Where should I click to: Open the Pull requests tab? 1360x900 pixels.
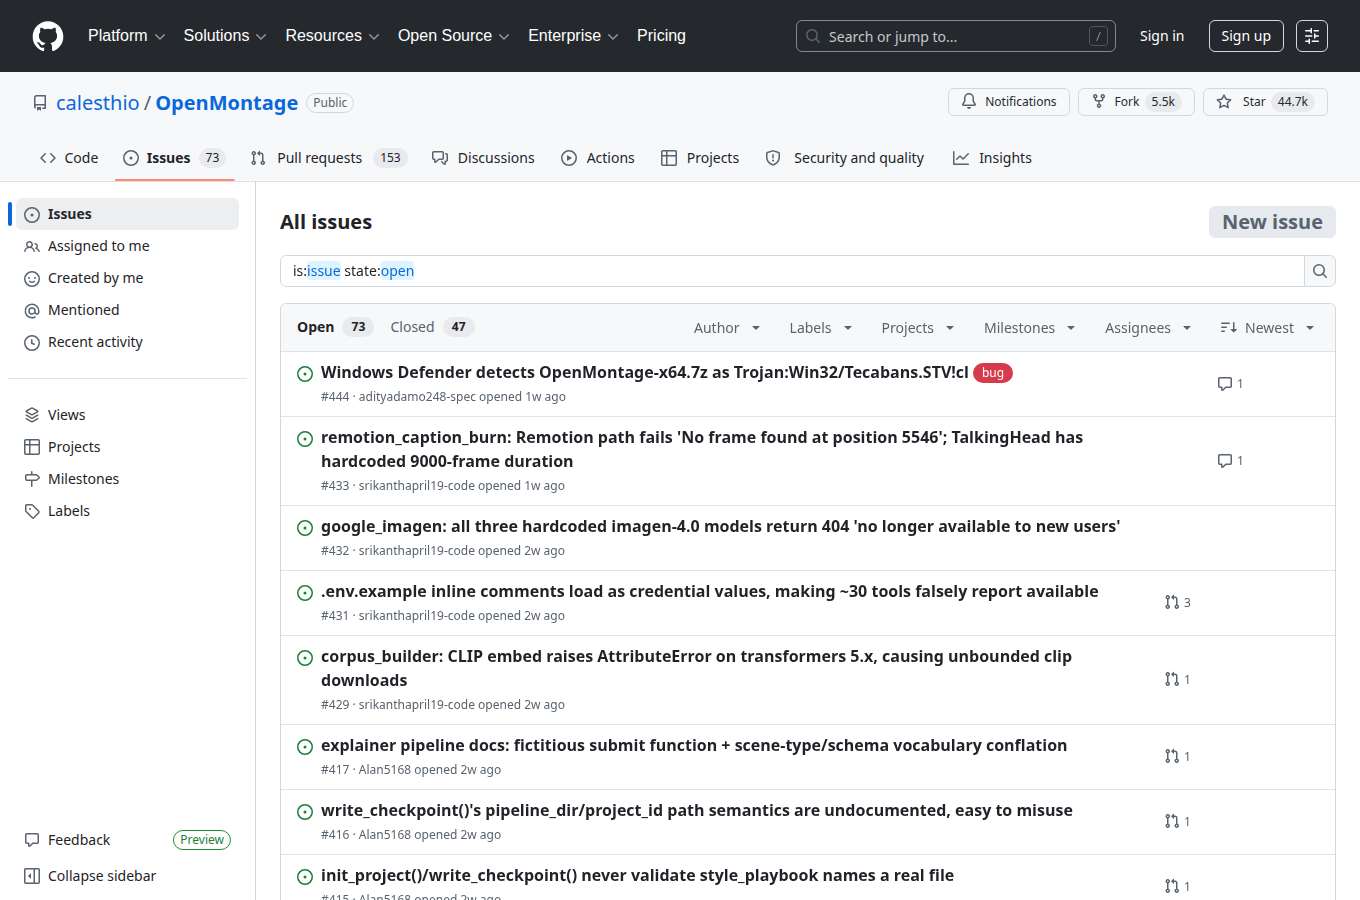[x=328, y=158]
